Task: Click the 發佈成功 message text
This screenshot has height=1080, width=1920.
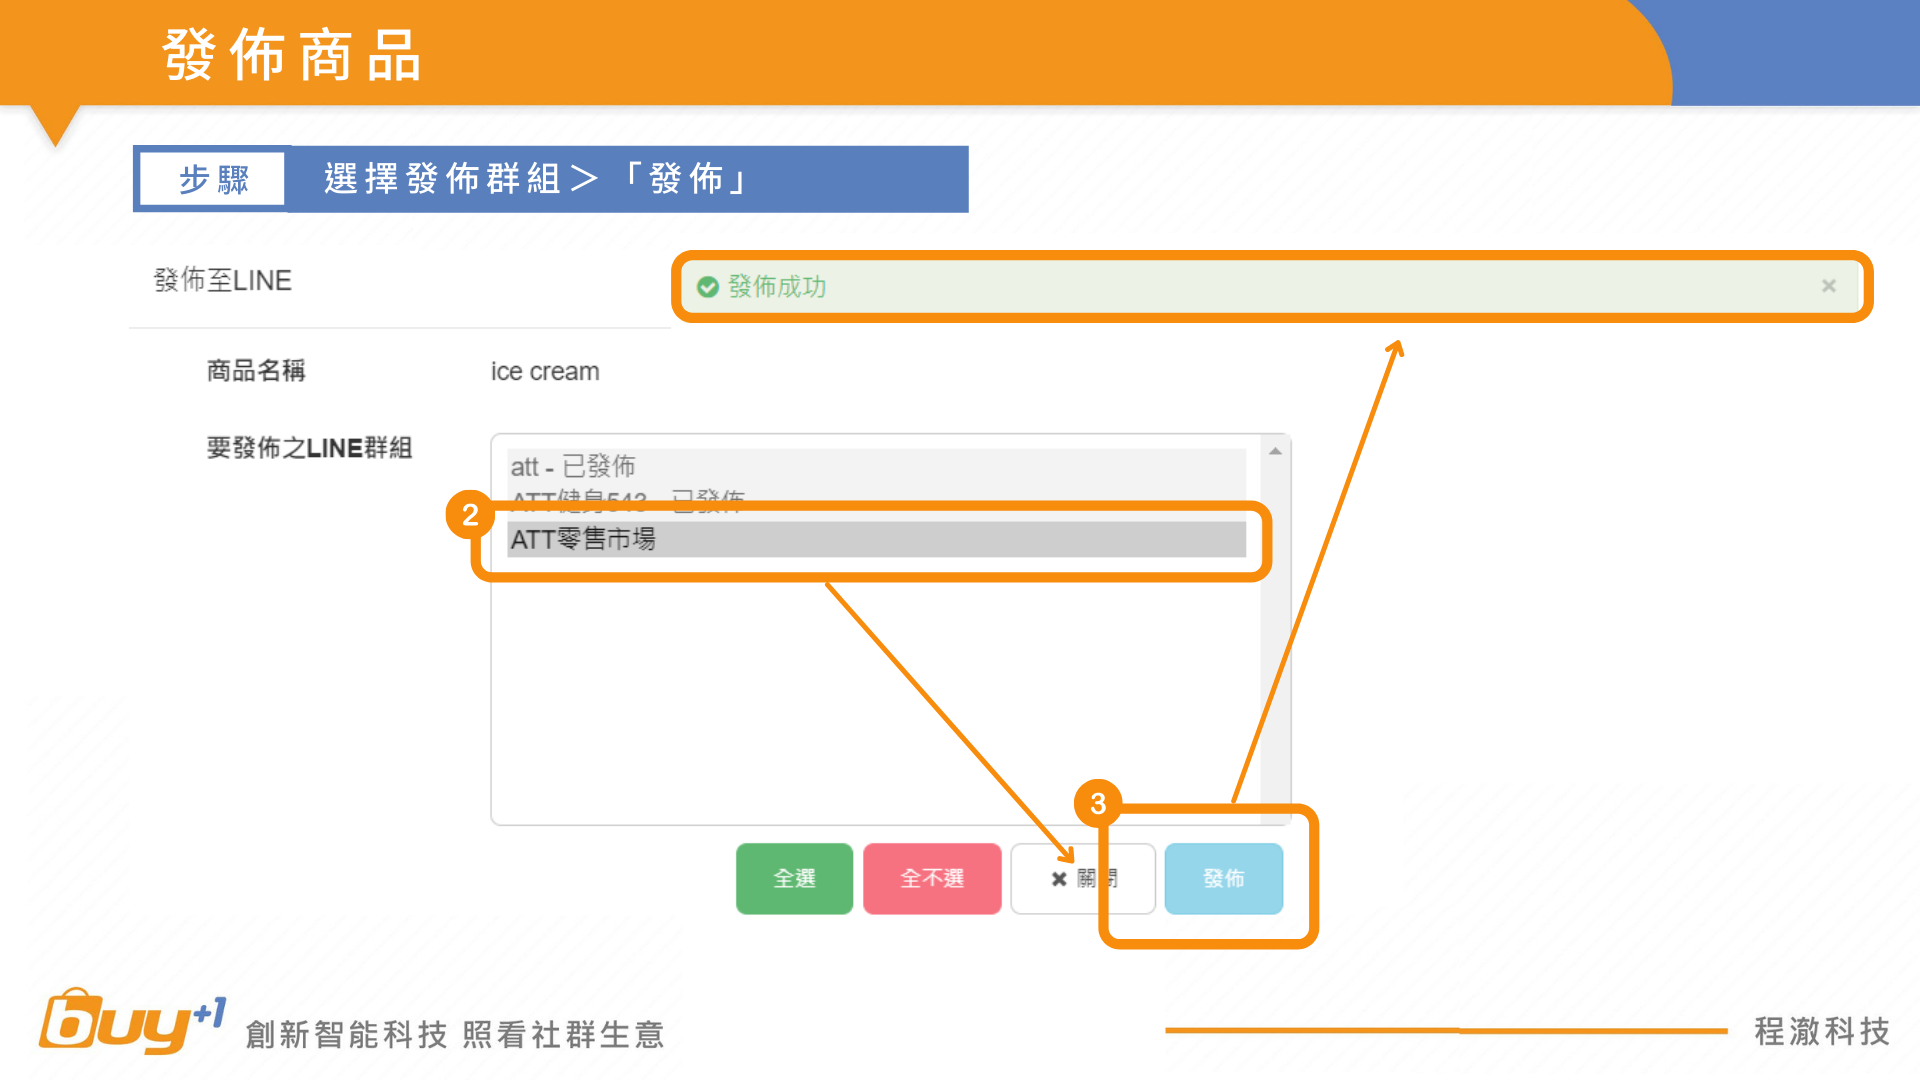Action: 777,287
